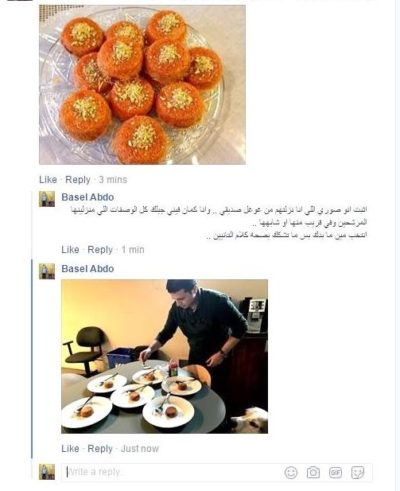
Task: Open the 3 mins timestamp link
Action: coord(113,180)
